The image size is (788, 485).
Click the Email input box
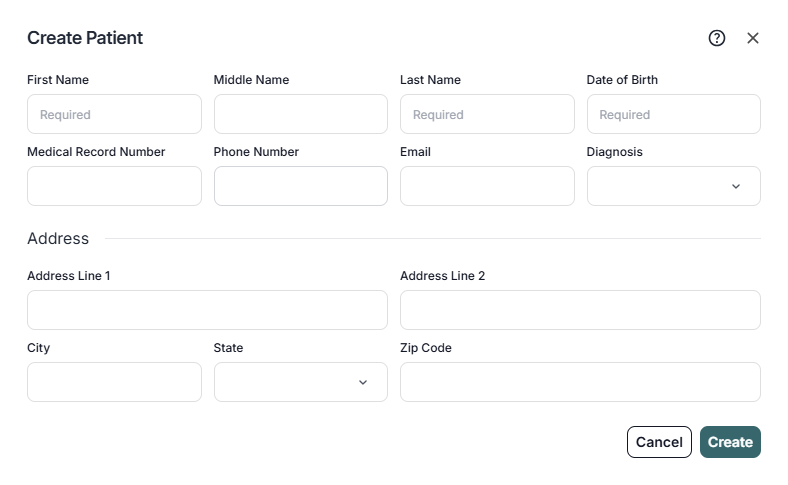point(487,186)
